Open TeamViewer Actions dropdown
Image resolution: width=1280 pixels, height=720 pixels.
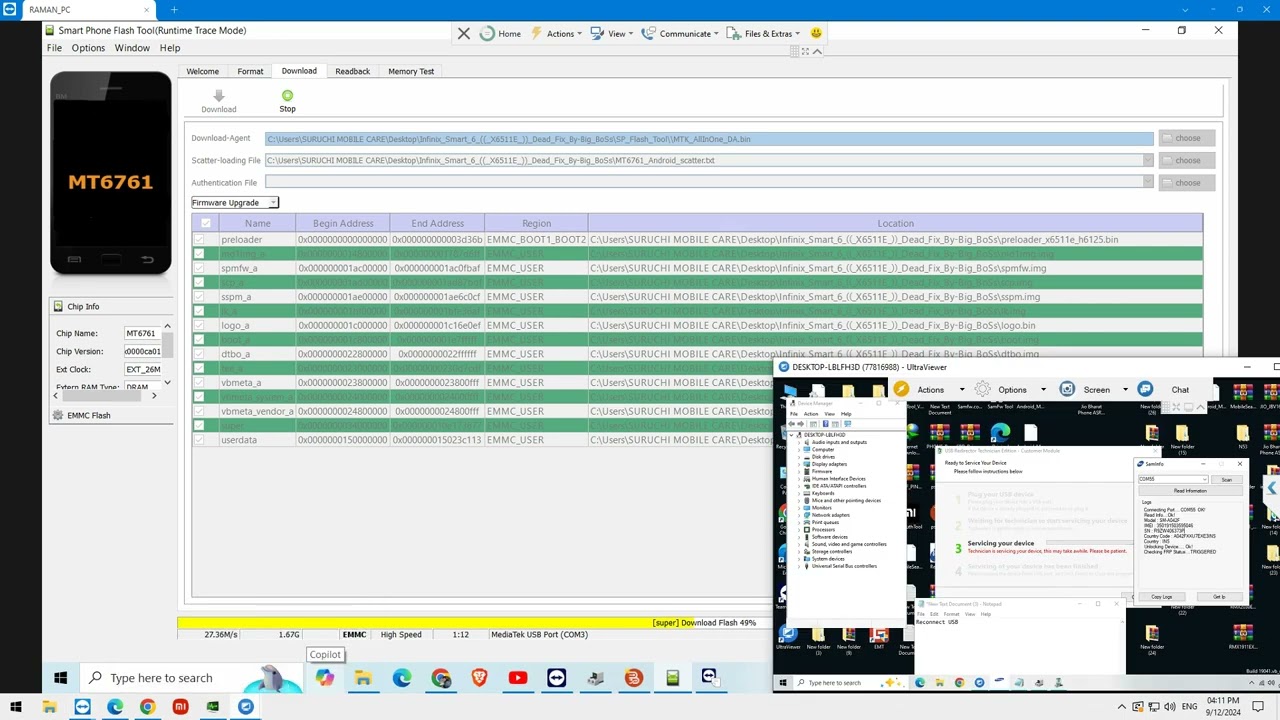(x=556, y=33)
